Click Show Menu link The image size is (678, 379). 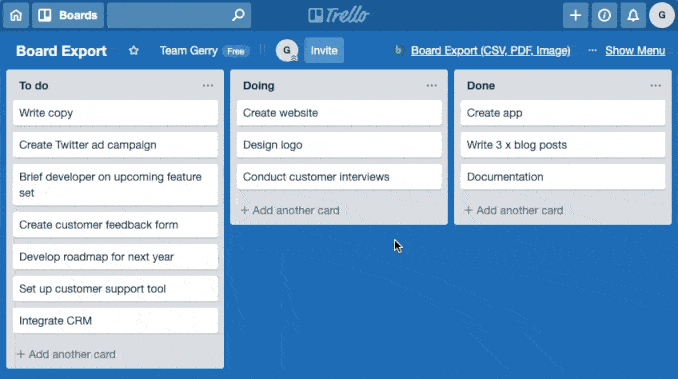[x=635, y=51]
